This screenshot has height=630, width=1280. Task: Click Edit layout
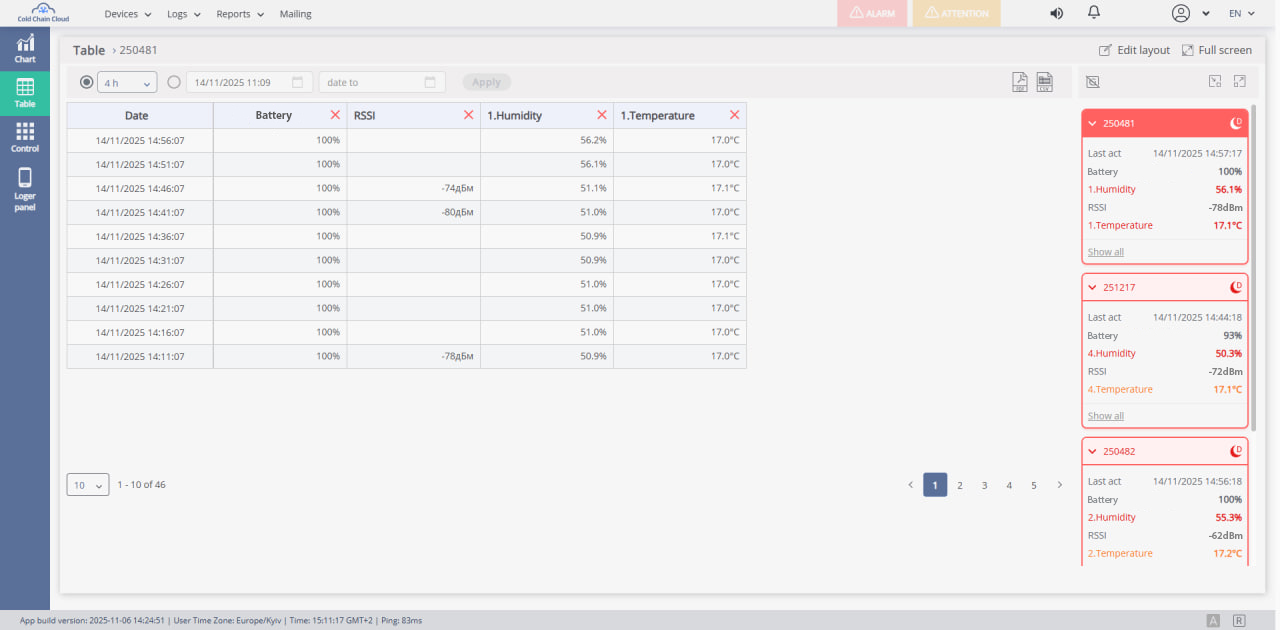pyautogui.click(x=1134, y=50)
